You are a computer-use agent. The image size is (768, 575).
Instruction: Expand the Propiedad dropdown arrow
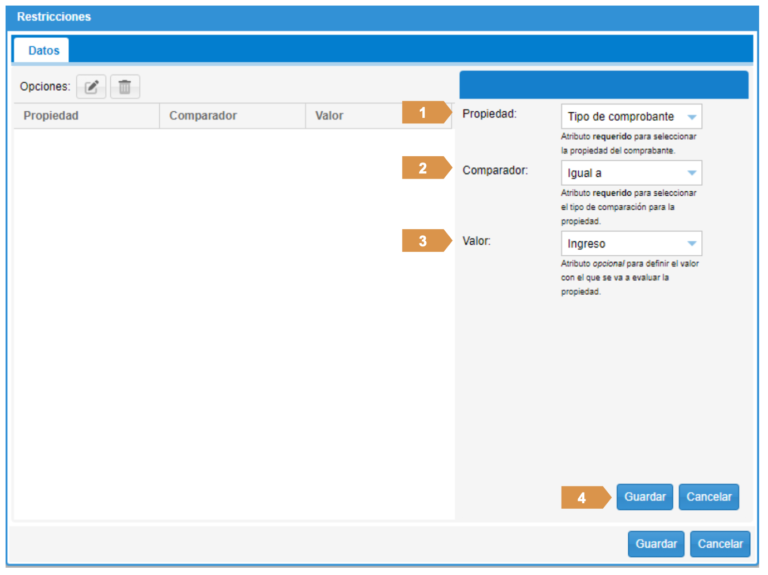(x=691, y=117)
